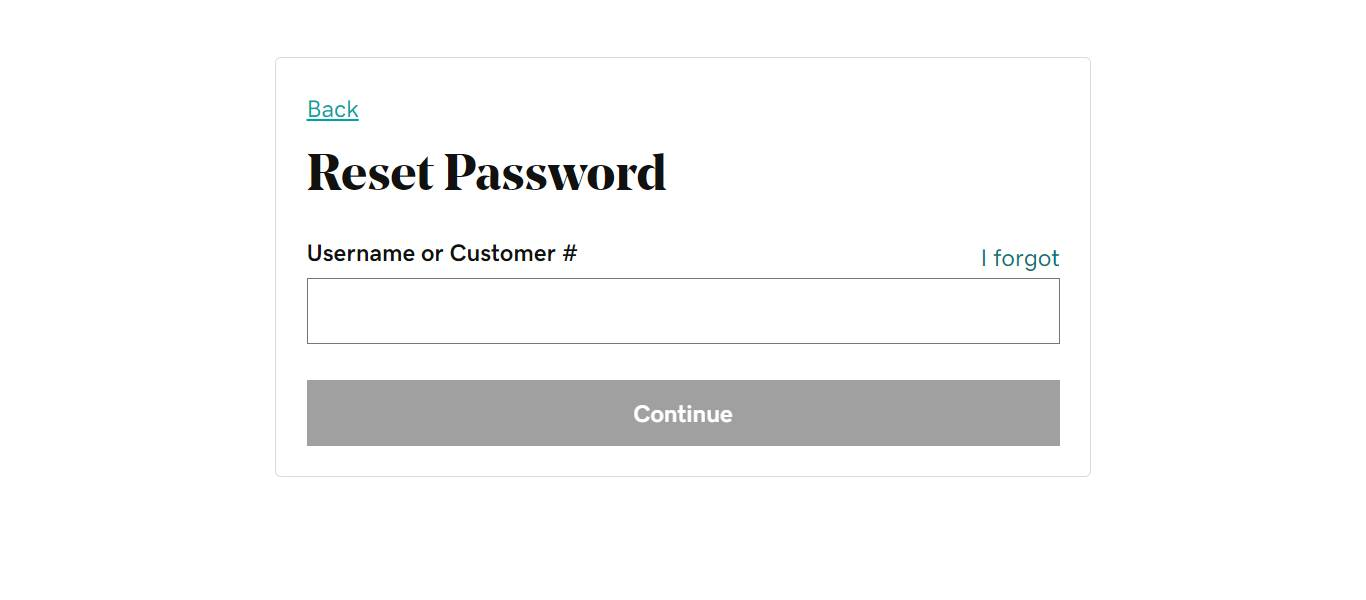Return to previous page via Back
The height and width of the screenshot is (600, 1366).
[x=332, y=109]
